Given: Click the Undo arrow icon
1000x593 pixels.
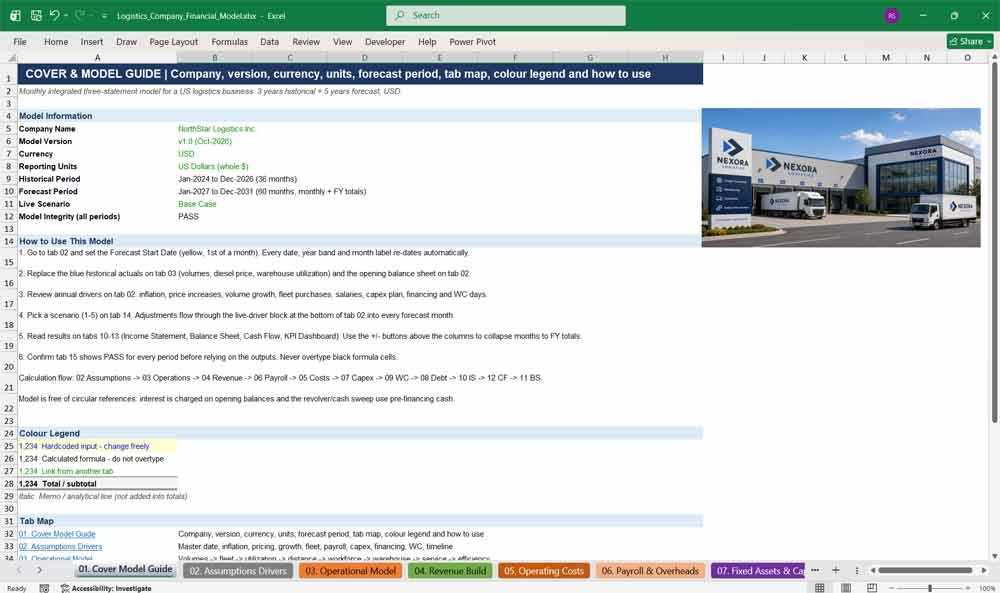Looking at the screenshot, I should pyautogui.click(x=54, y=15).
